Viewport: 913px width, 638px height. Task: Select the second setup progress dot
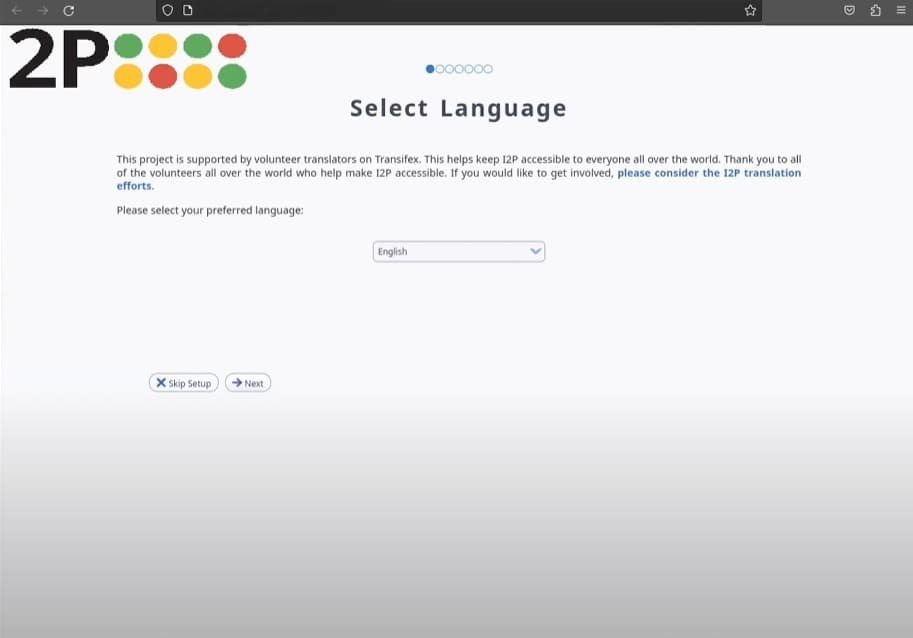[440, 69]
